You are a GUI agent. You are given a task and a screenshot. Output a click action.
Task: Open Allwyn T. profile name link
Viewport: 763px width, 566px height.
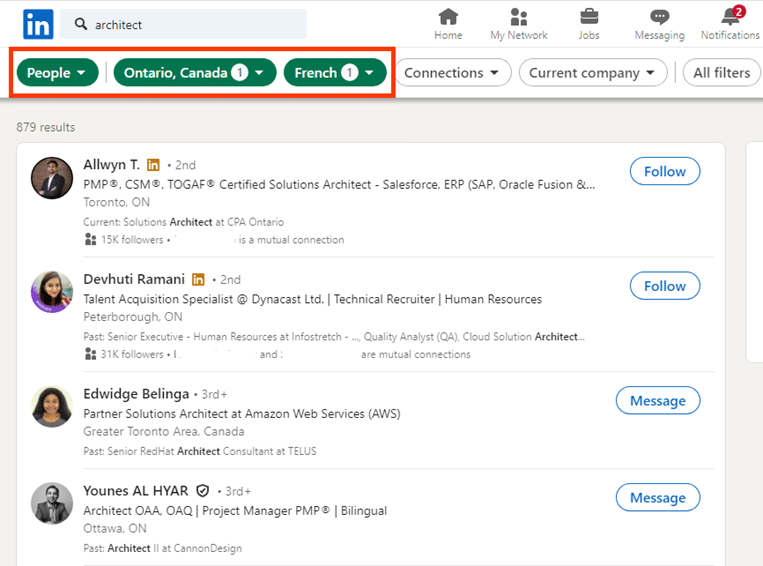111,164
